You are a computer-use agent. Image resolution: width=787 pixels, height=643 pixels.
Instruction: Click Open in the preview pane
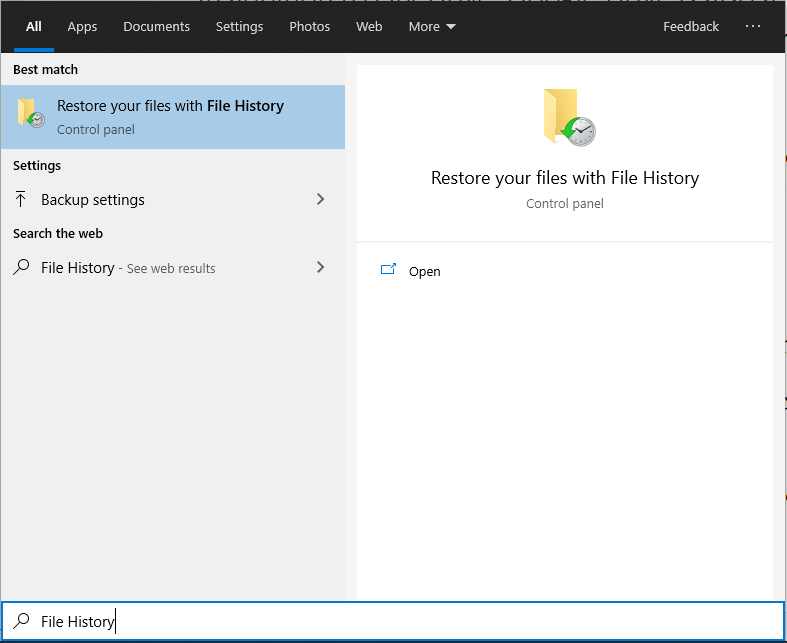tap(425, 272)
